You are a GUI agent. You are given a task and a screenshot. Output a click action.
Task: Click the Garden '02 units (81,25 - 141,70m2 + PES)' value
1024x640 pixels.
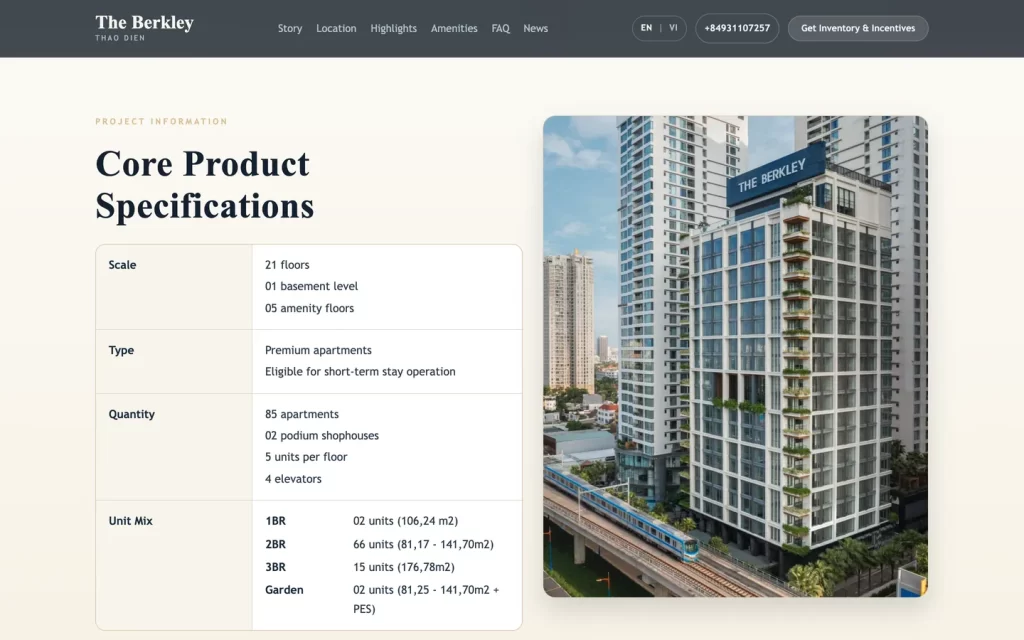point(426,600)
